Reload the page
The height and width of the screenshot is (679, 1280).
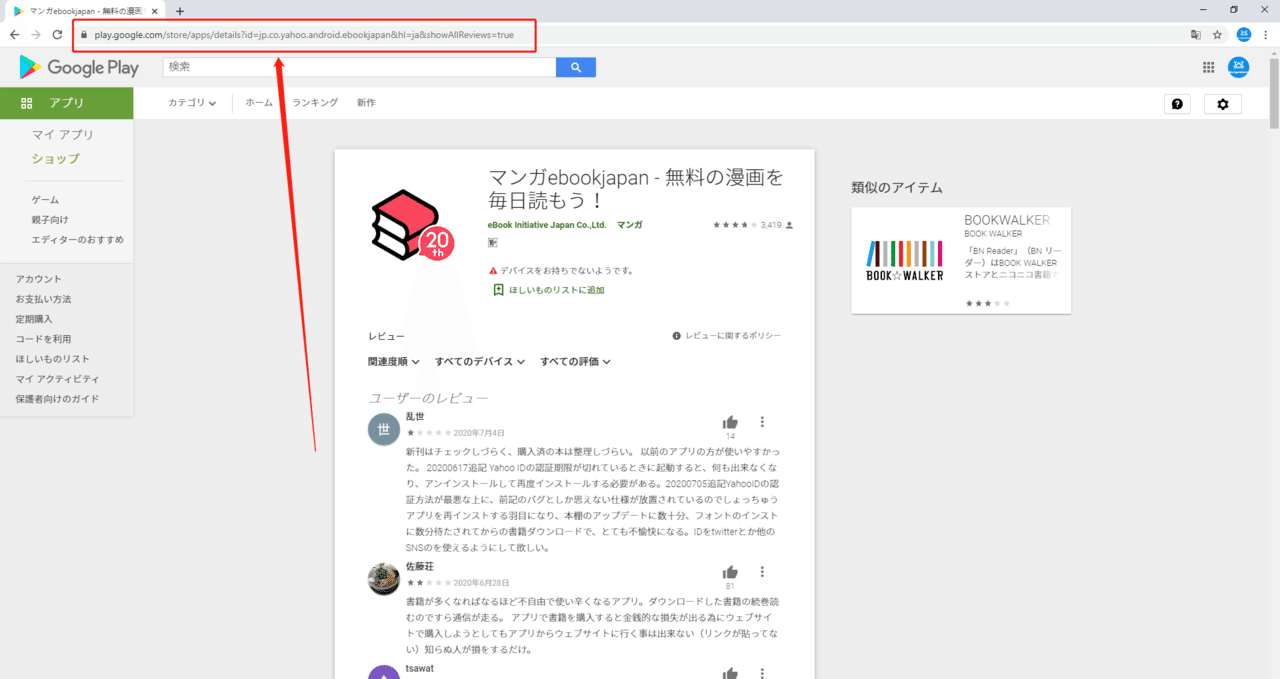point(59,34)
